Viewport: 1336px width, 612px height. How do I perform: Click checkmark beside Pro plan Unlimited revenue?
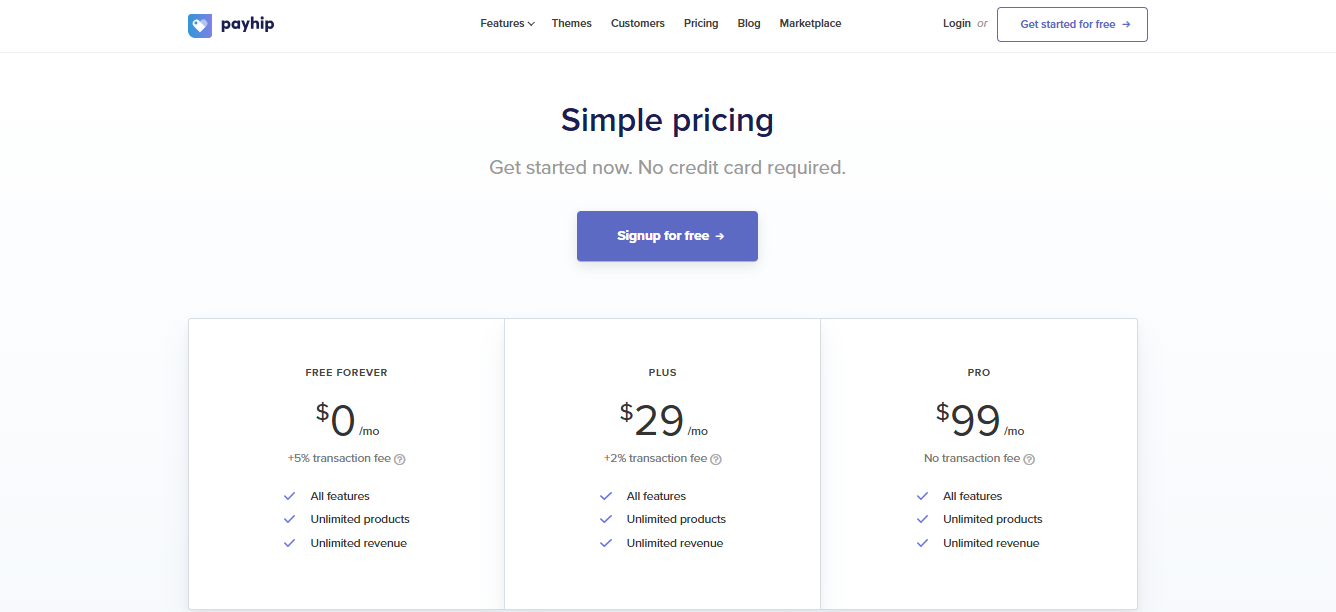[x=922, y=543]
